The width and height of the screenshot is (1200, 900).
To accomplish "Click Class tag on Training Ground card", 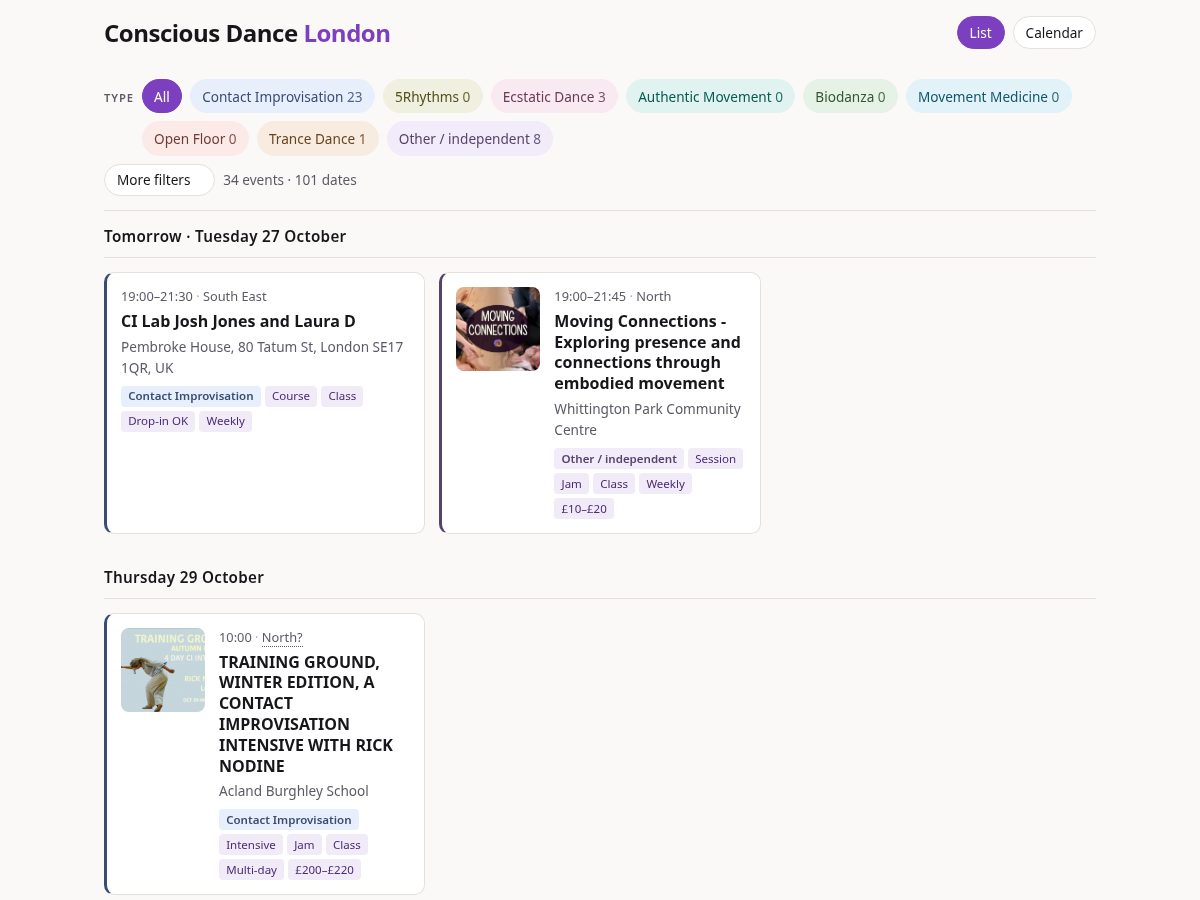I will click(x=347, y=845).
